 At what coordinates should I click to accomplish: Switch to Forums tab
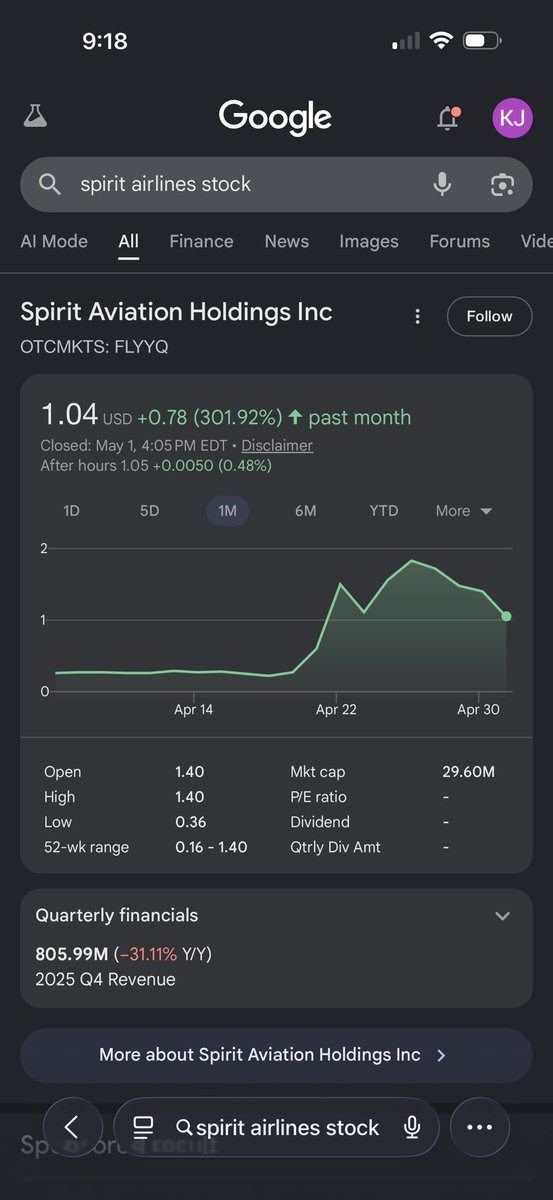coord(460,241)
